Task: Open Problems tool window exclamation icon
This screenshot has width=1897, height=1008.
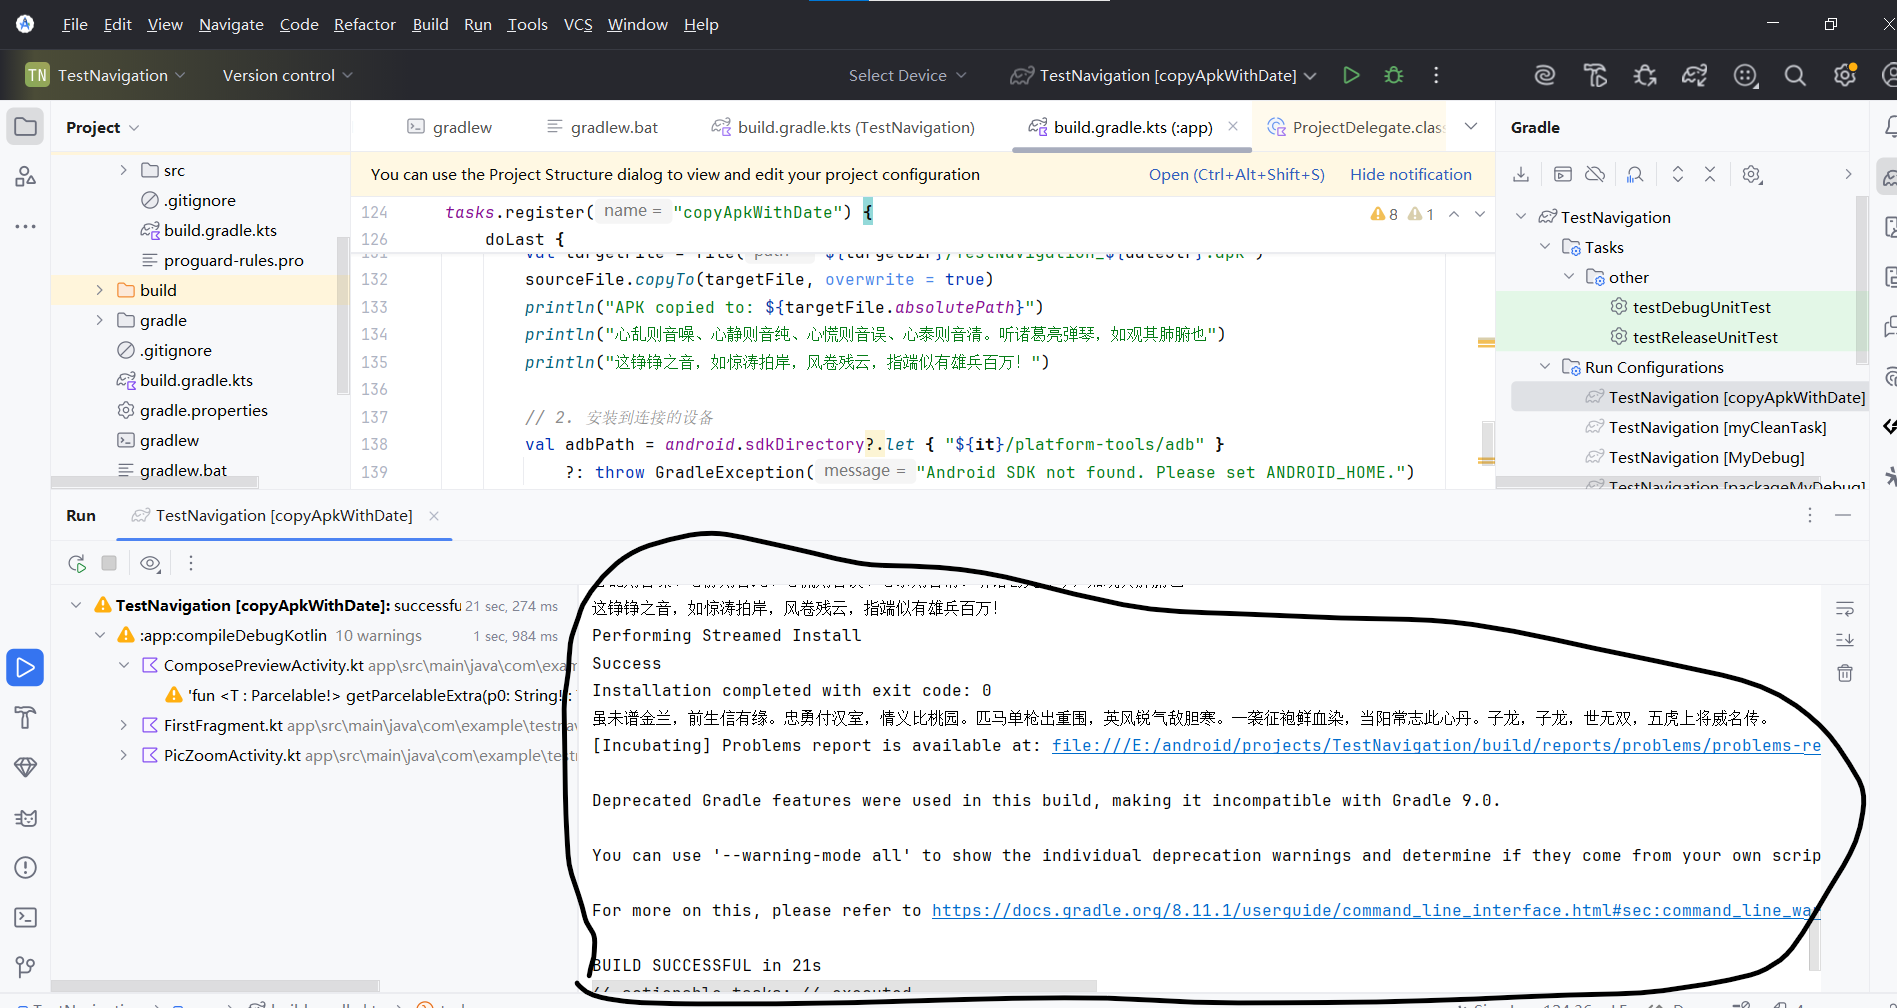Action: (x=26, y=867)
